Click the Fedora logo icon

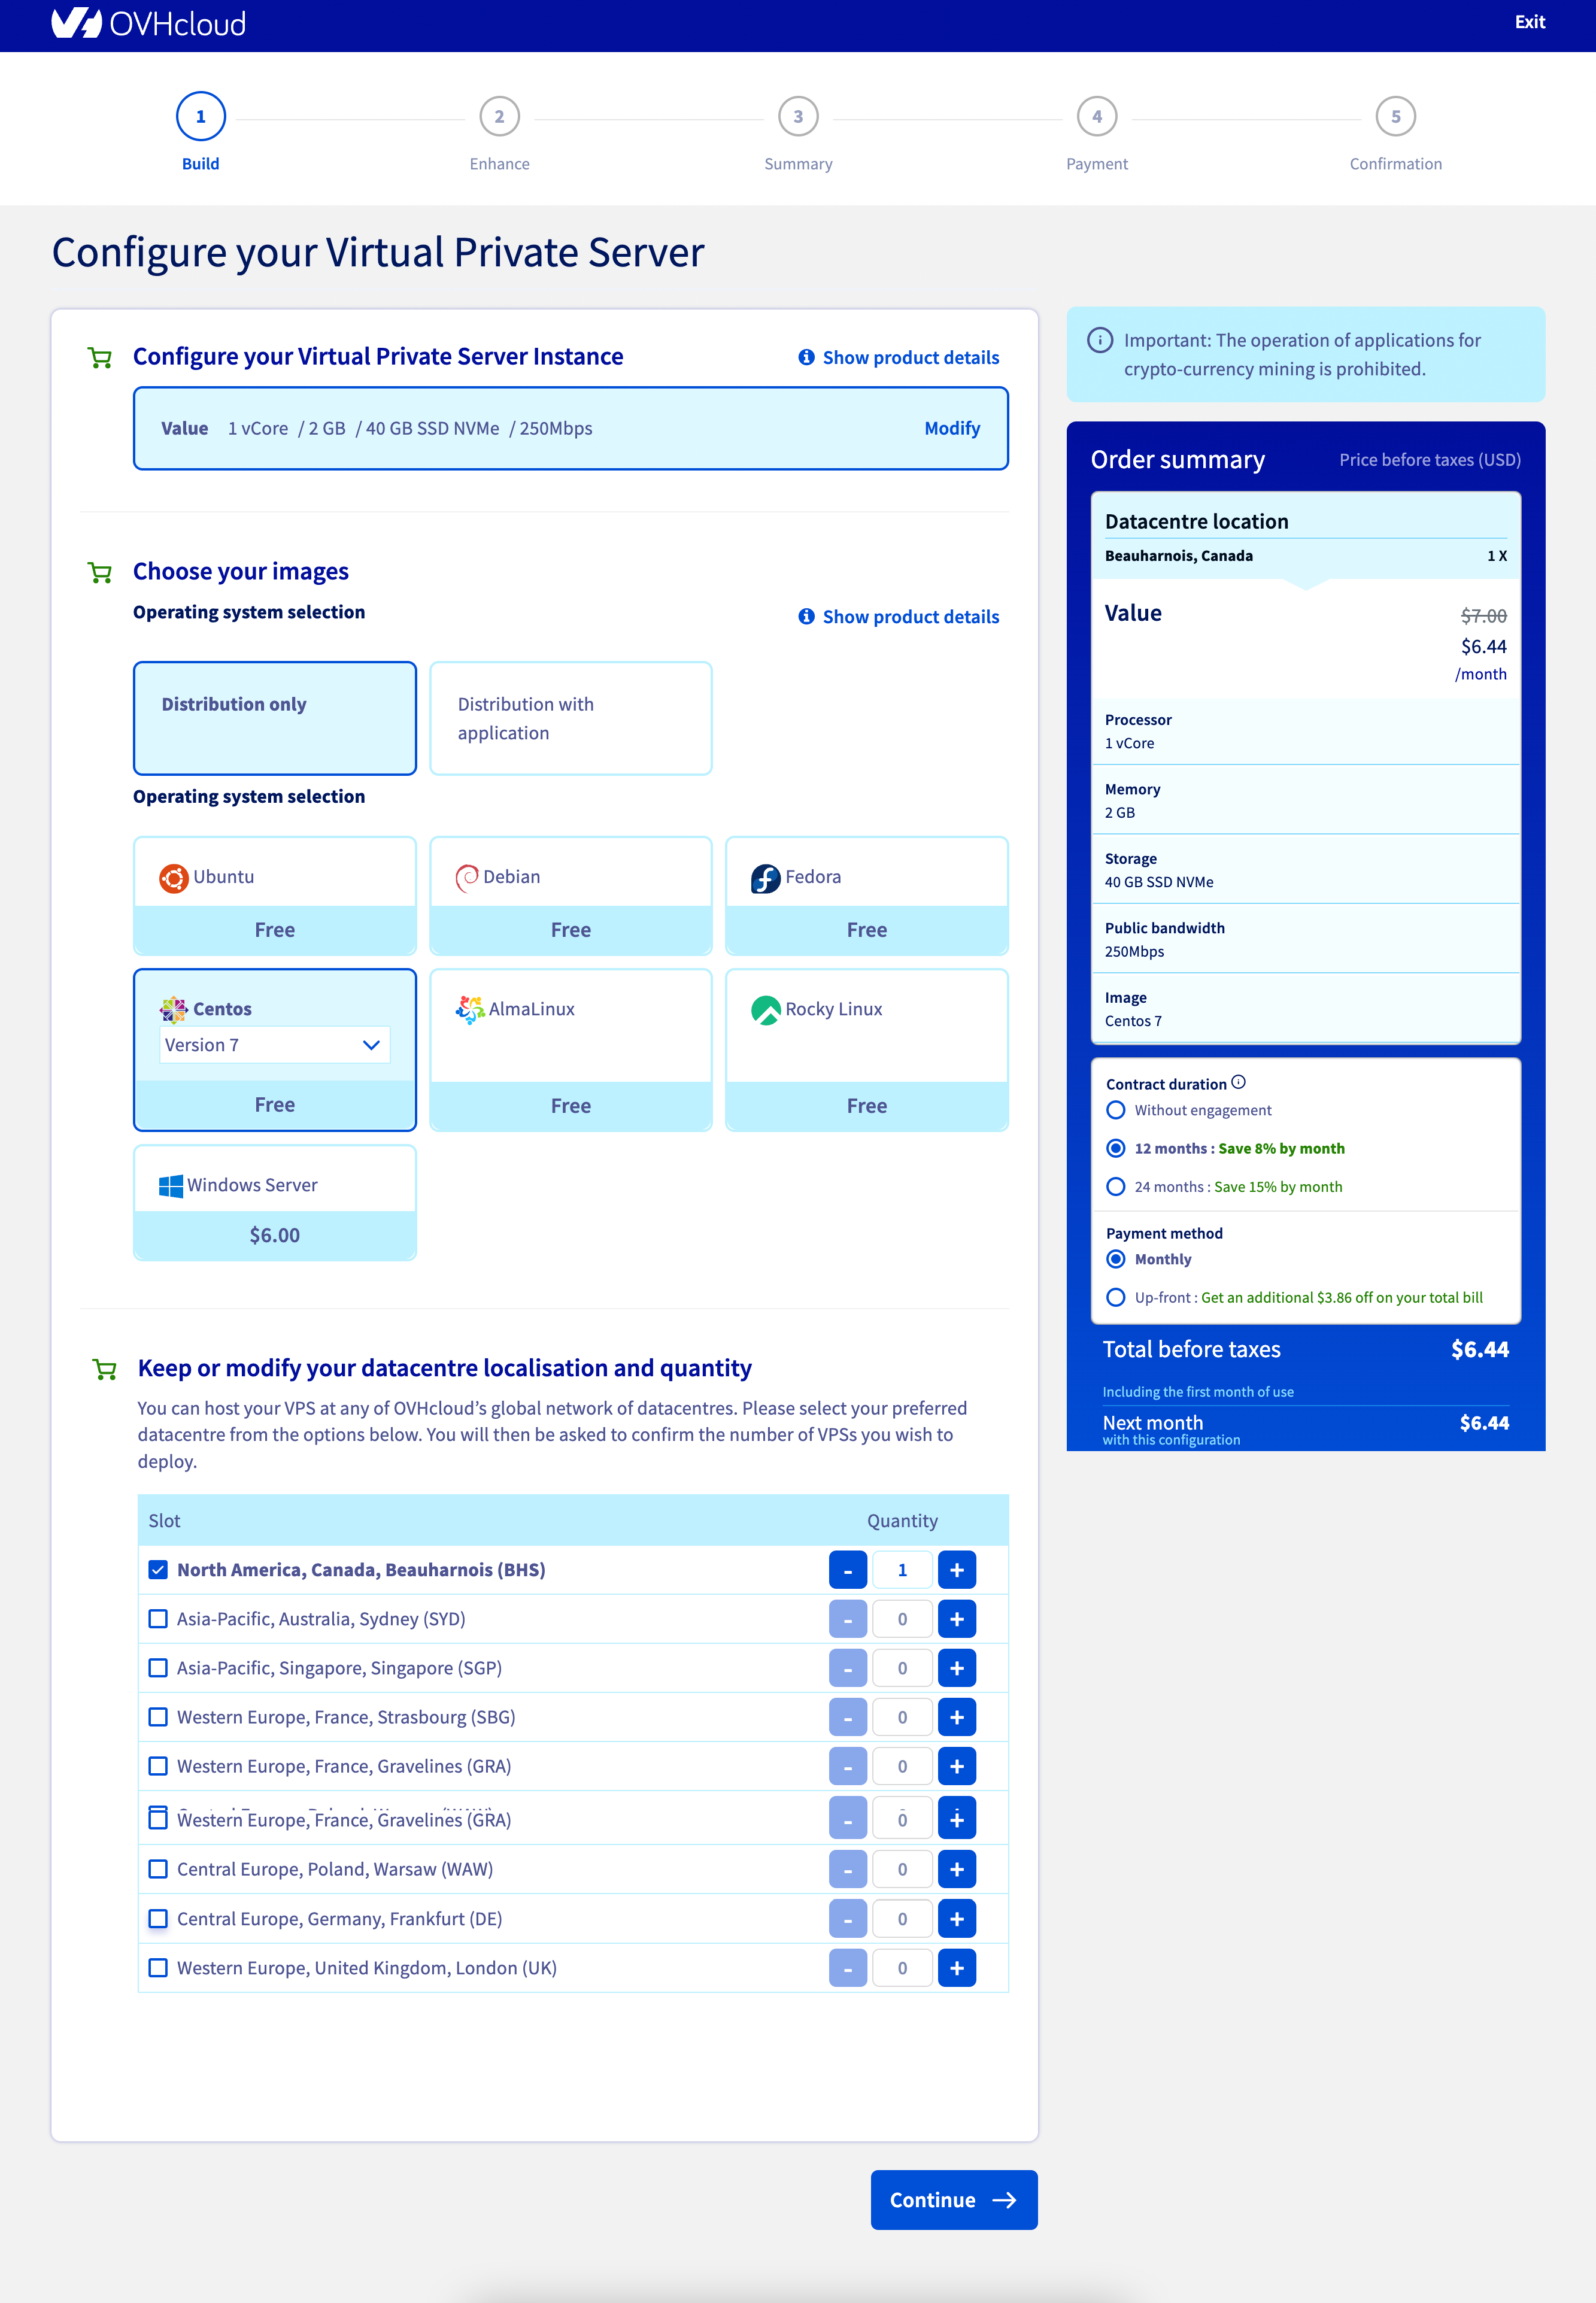click(x=765, y=878)
